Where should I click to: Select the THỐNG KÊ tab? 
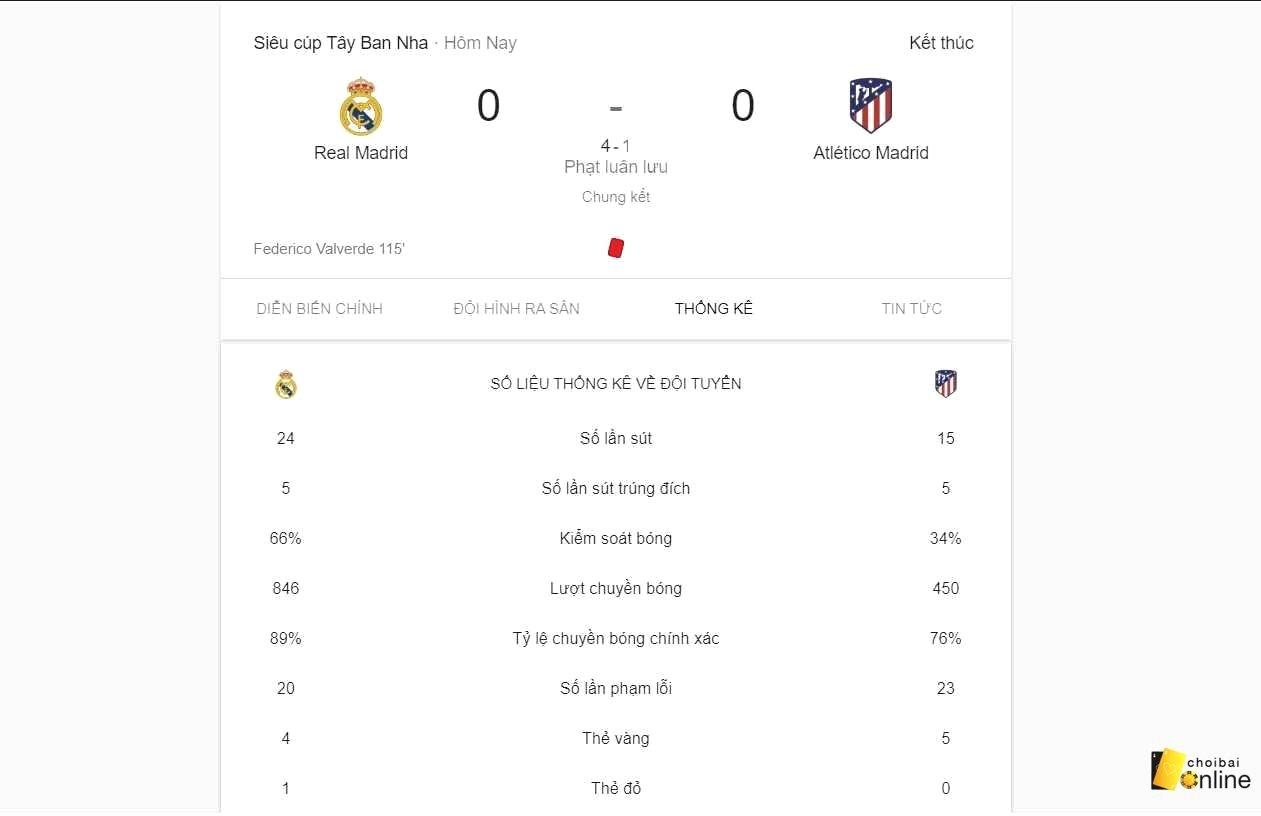714,308
